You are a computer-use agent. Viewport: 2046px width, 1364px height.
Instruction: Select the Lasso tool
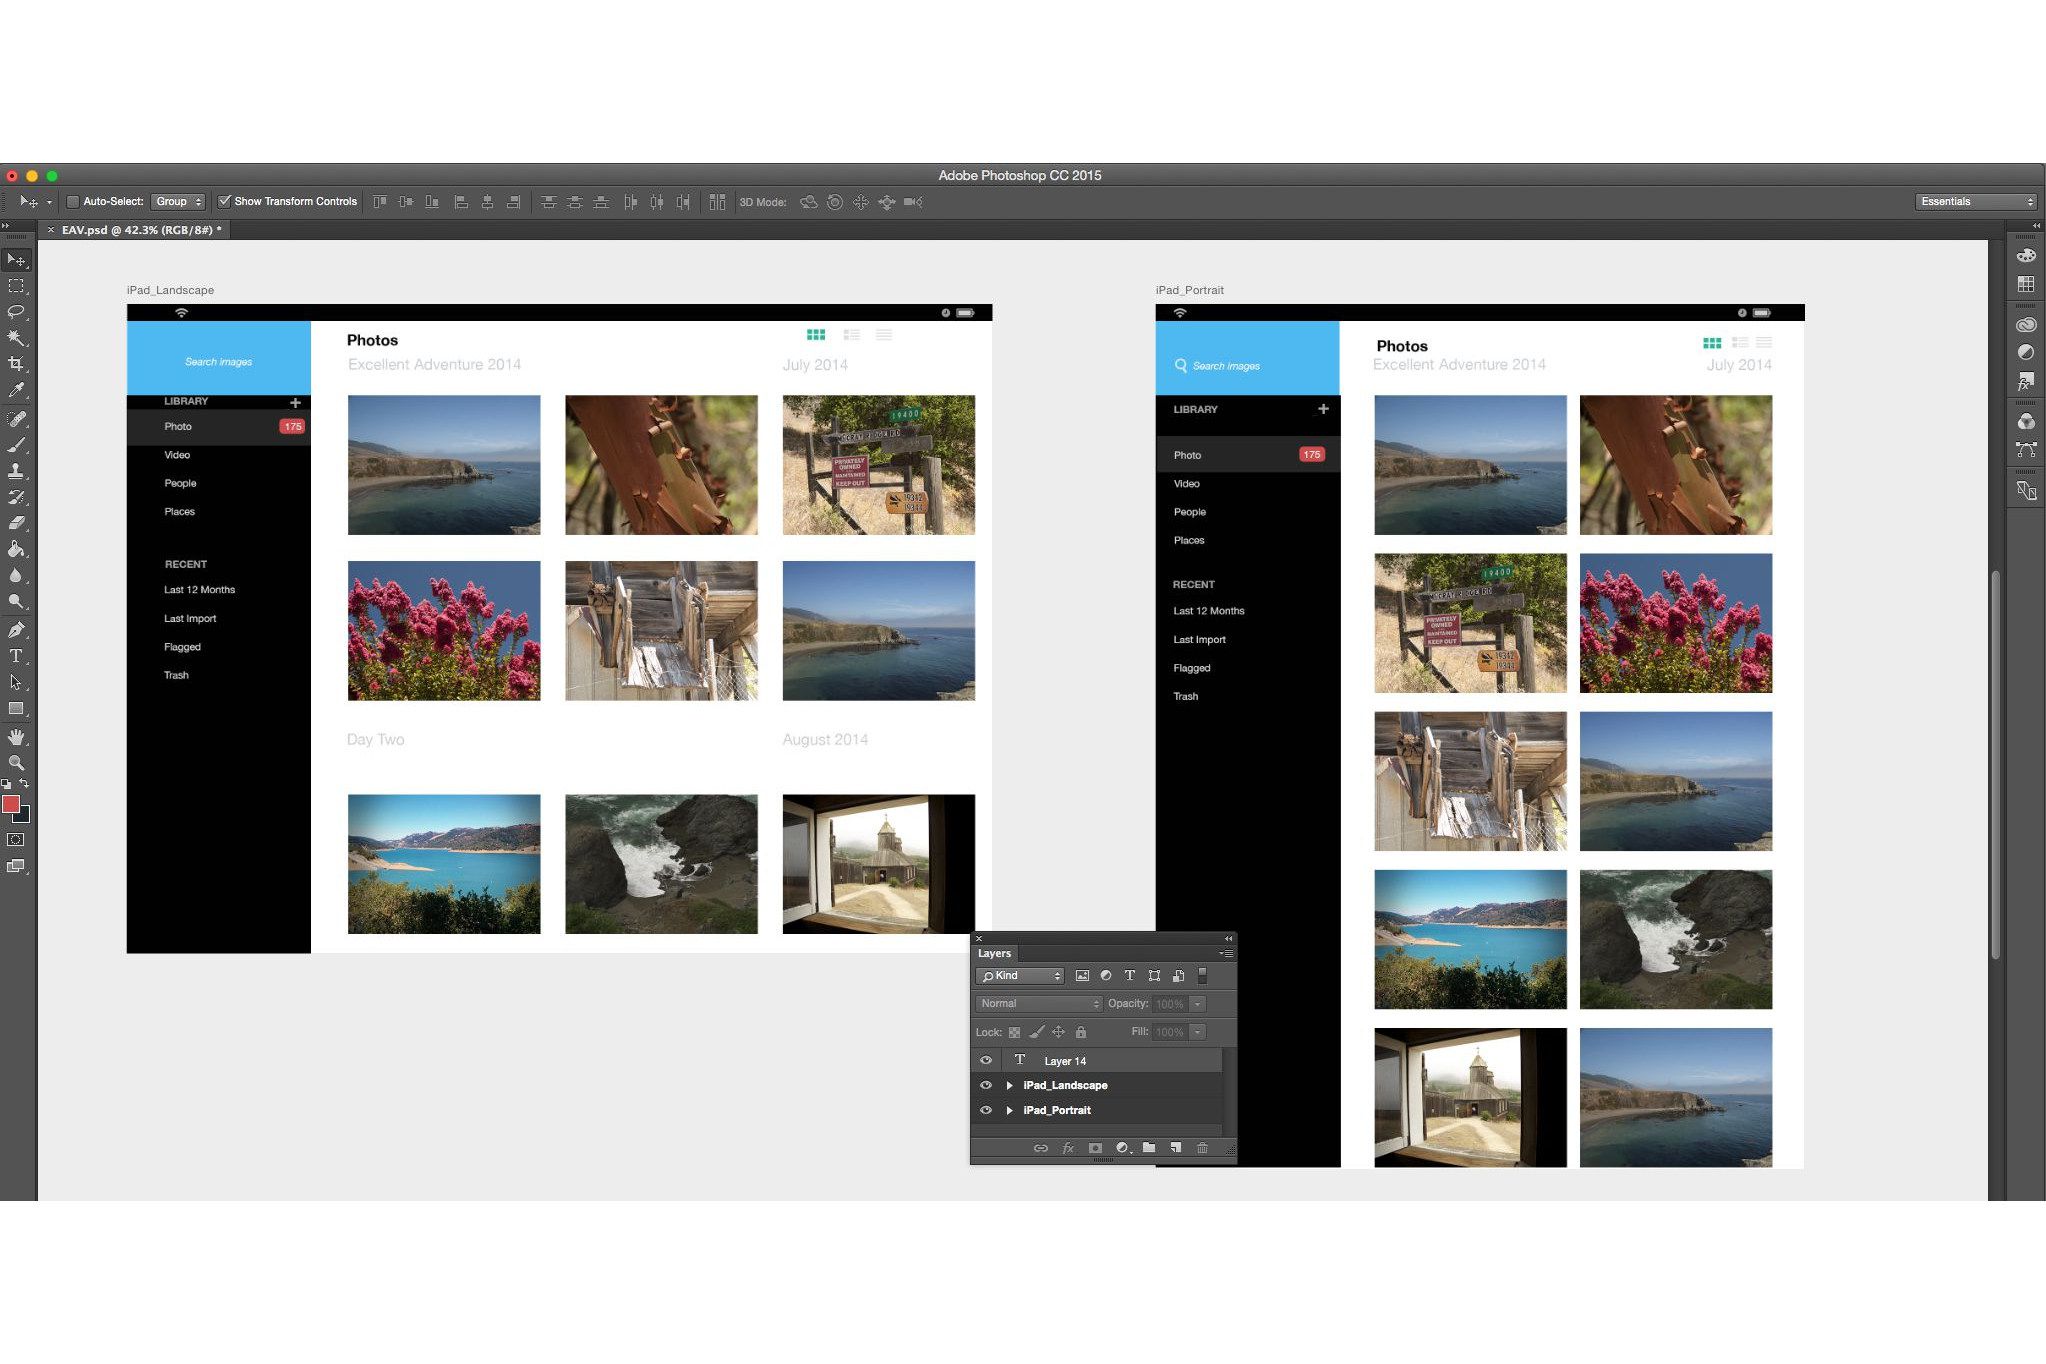(x=16, y=312)
